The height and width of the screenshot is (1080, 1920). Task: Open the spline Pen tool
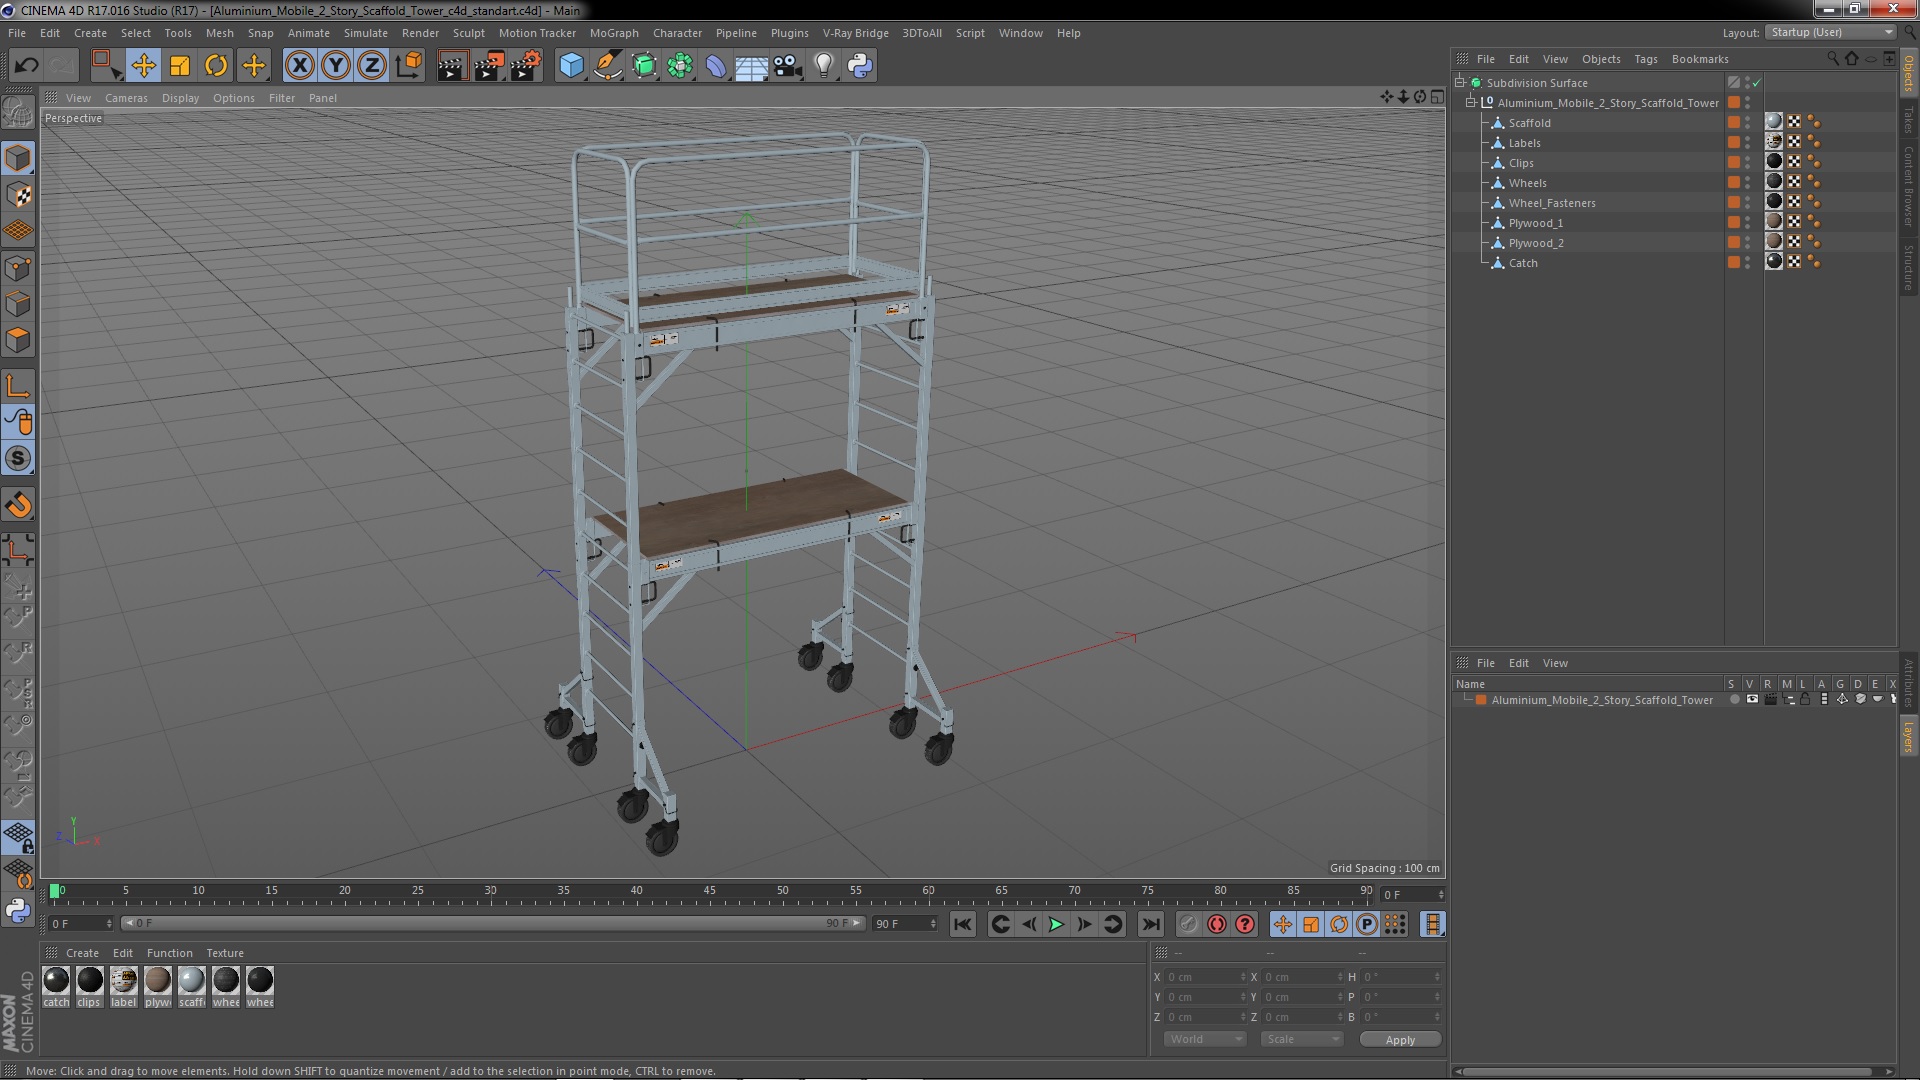click(608, 66)
